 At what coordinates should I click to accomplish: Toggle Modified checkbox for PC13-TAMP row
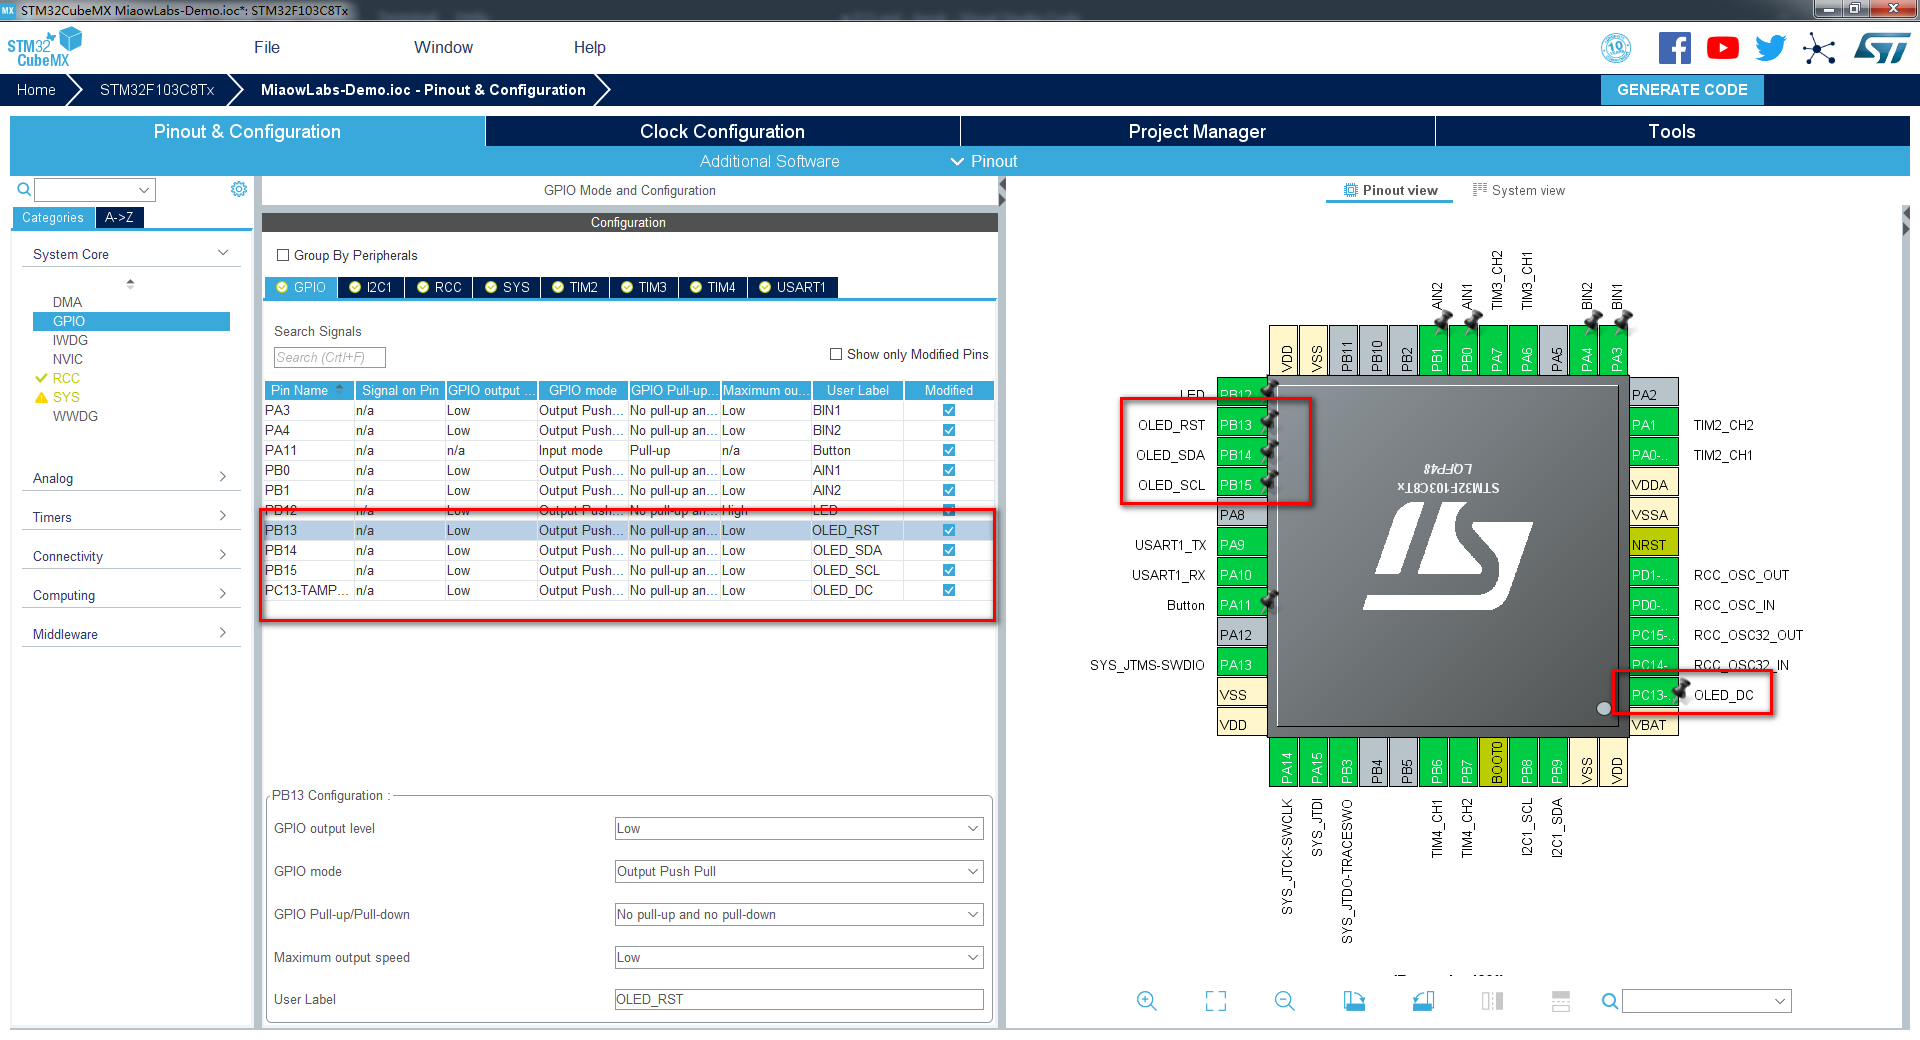[949, 590]
